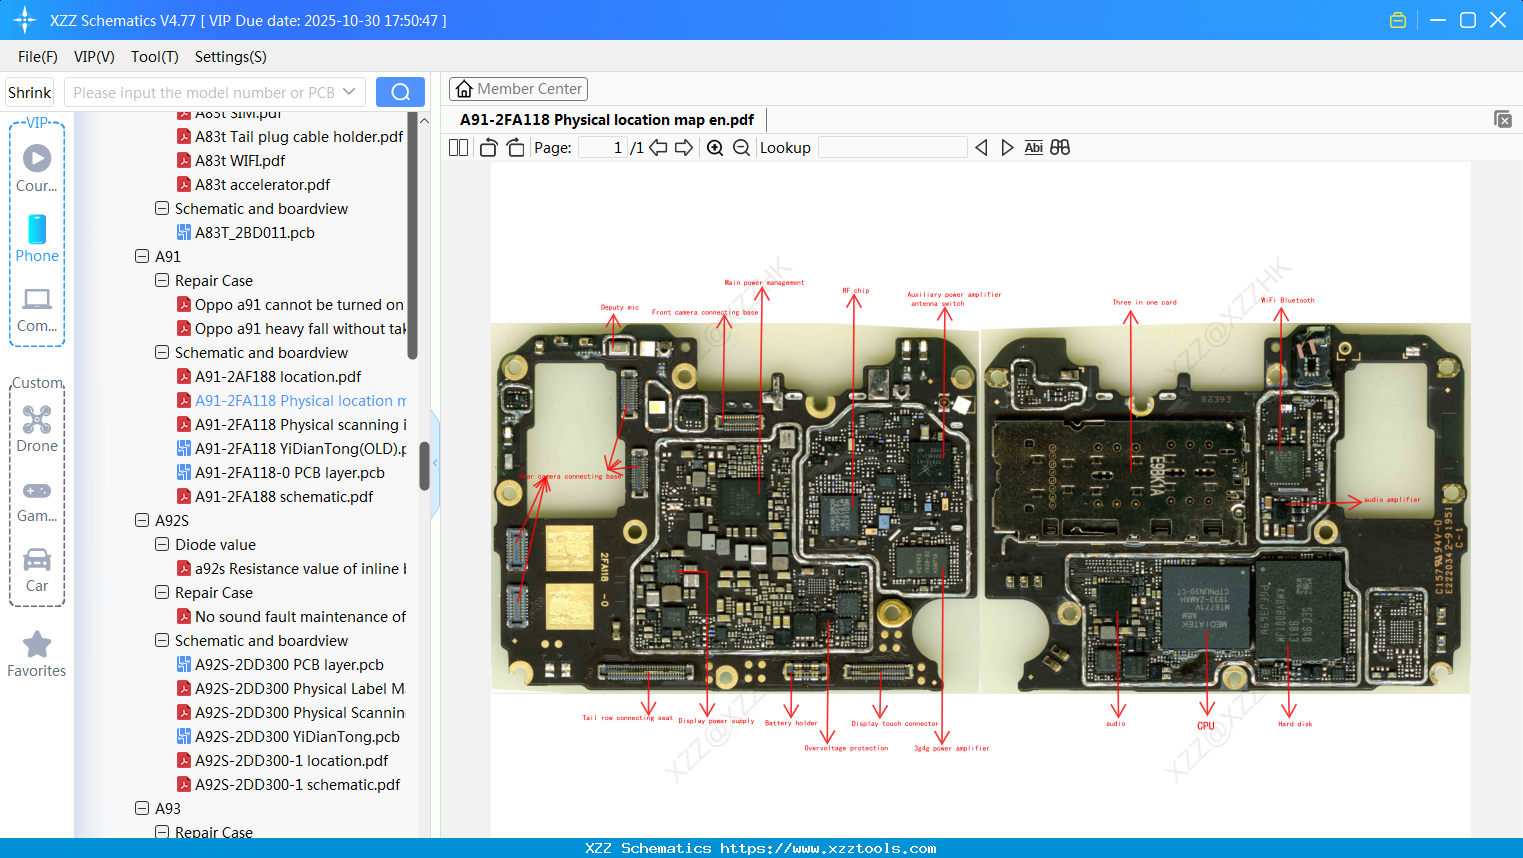Image resolution: width=1523 pixels, height=858 pixels.
Task: Collapse the A93 tree node
Action: (142, 808)
